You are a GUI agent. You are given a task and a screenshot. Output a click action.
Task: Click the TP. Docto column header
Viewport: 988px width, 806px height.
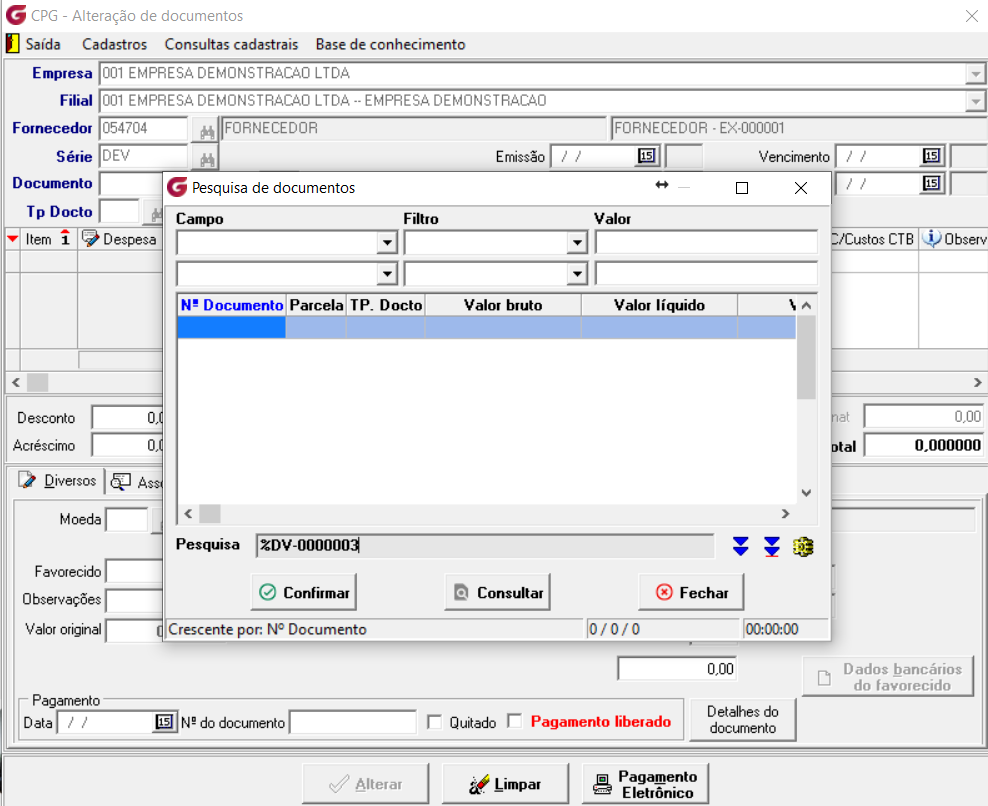click(x=386, y=305)
